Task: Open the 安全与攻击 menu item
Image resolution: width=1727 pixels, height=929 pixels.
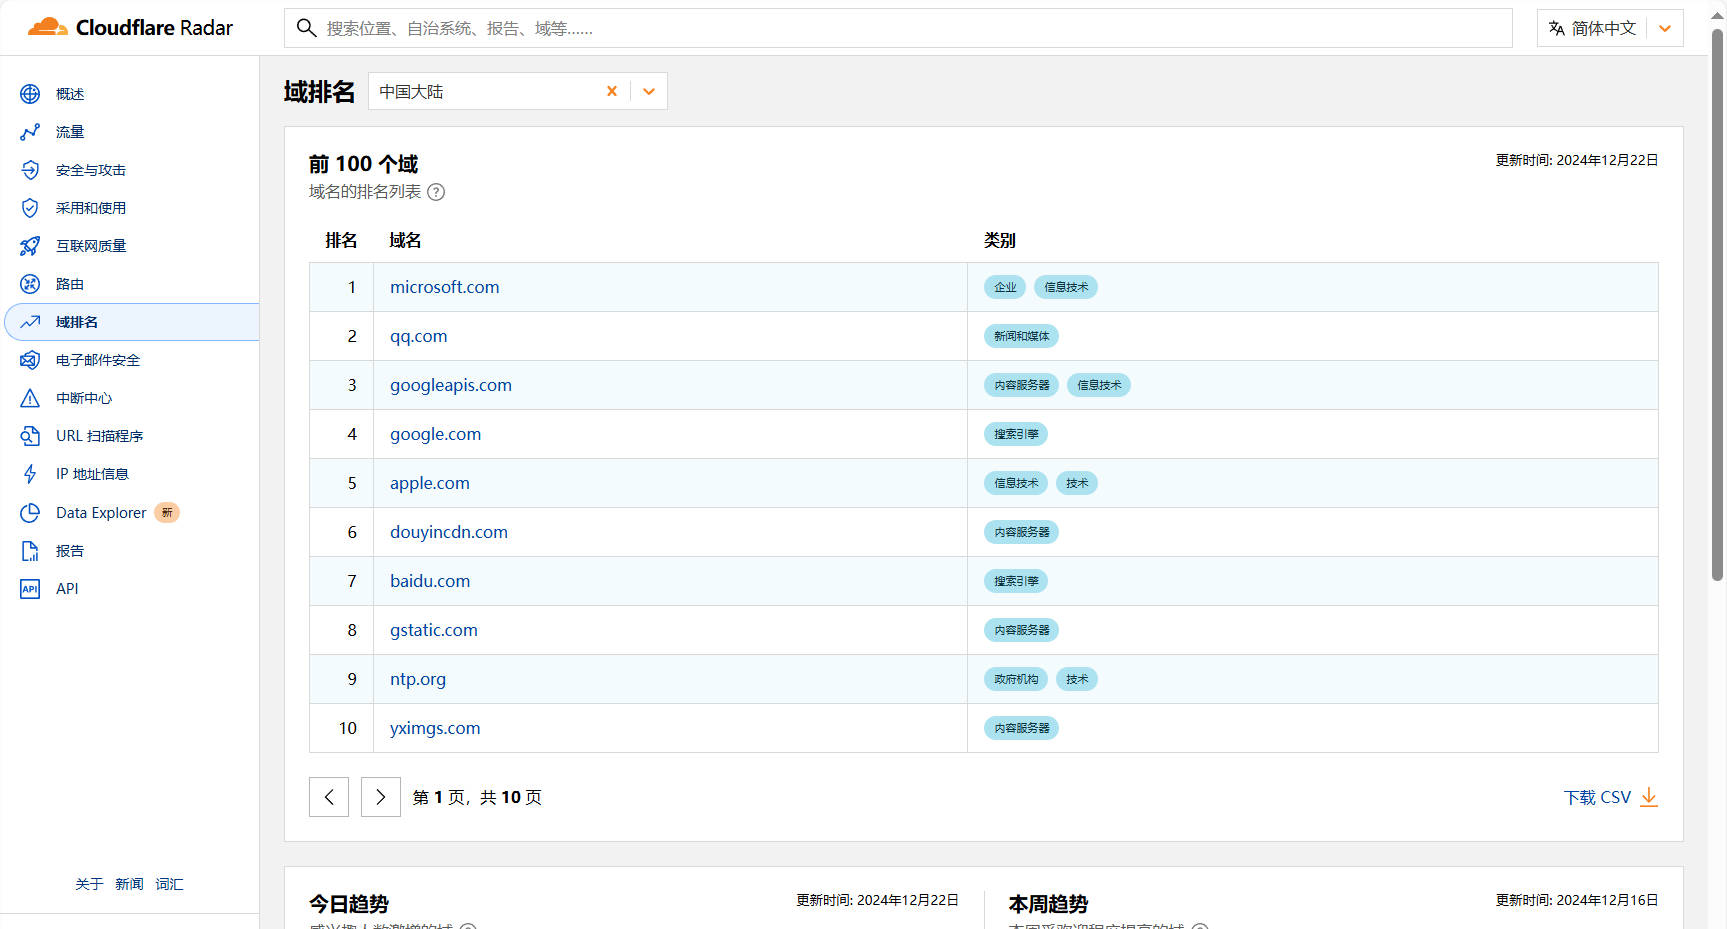Action: point(91,170)
